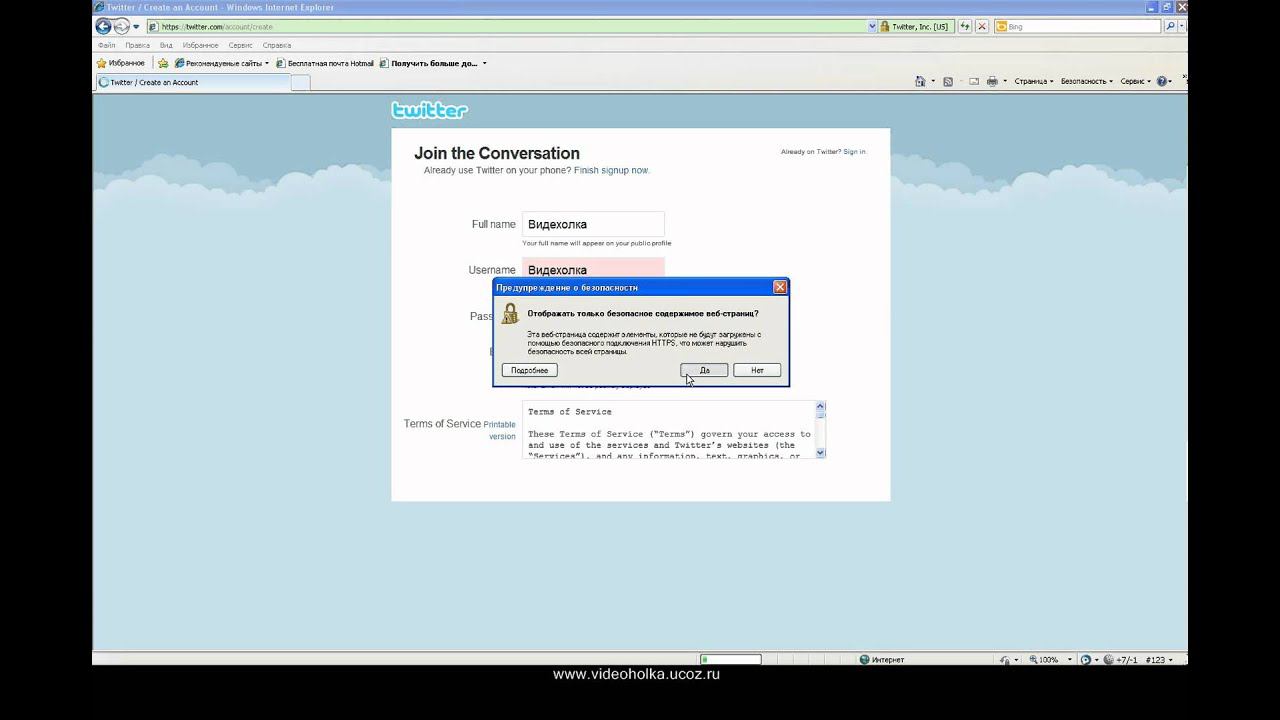Click the protected mode lock status icon
1280x720 pixels.
coord(1005,660)
